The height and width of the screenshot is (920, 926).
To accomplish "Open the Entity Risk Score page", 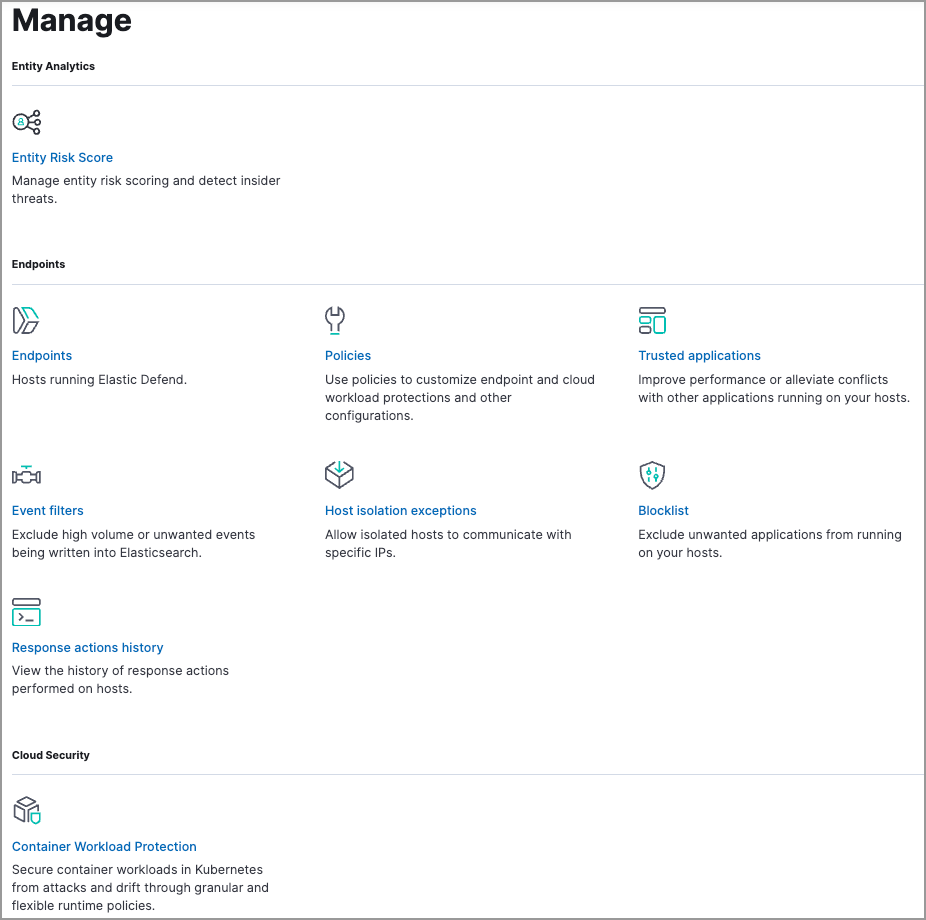I will [x=62, y=157].
